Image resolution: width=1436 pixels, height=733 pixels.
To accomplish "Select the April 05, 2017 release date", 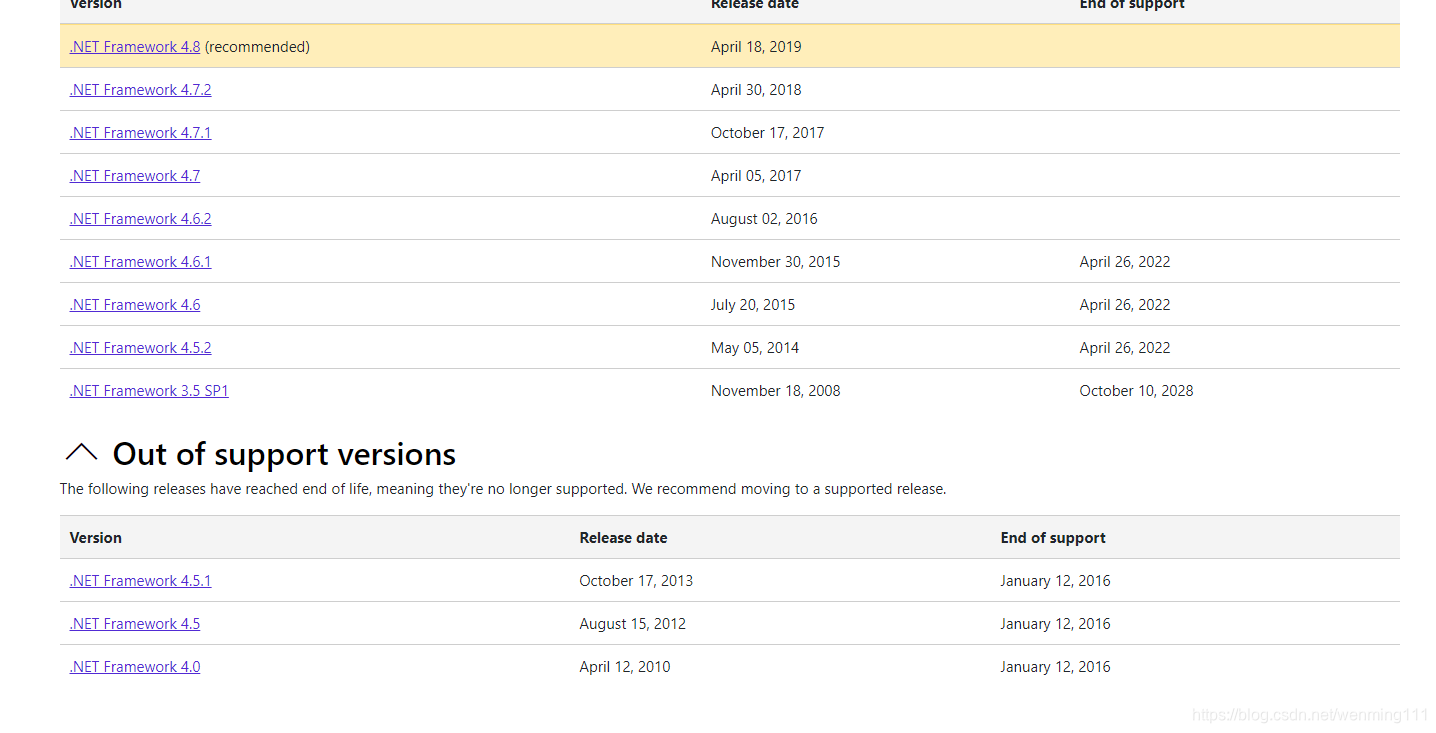I will click(756, 176).
